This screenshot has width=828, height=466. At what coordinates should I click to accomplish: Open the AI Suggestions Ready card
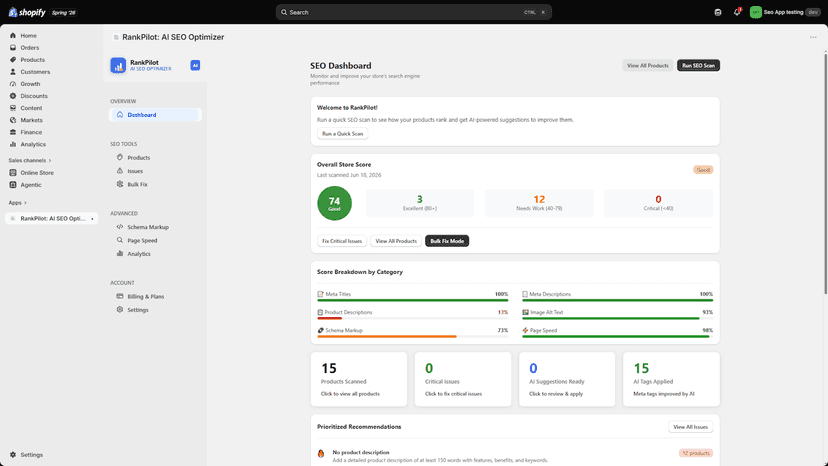[567, 379]
